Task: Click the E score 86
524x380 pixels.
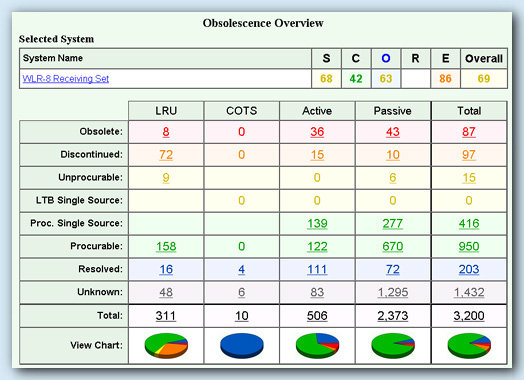Action: pos(445,79)
